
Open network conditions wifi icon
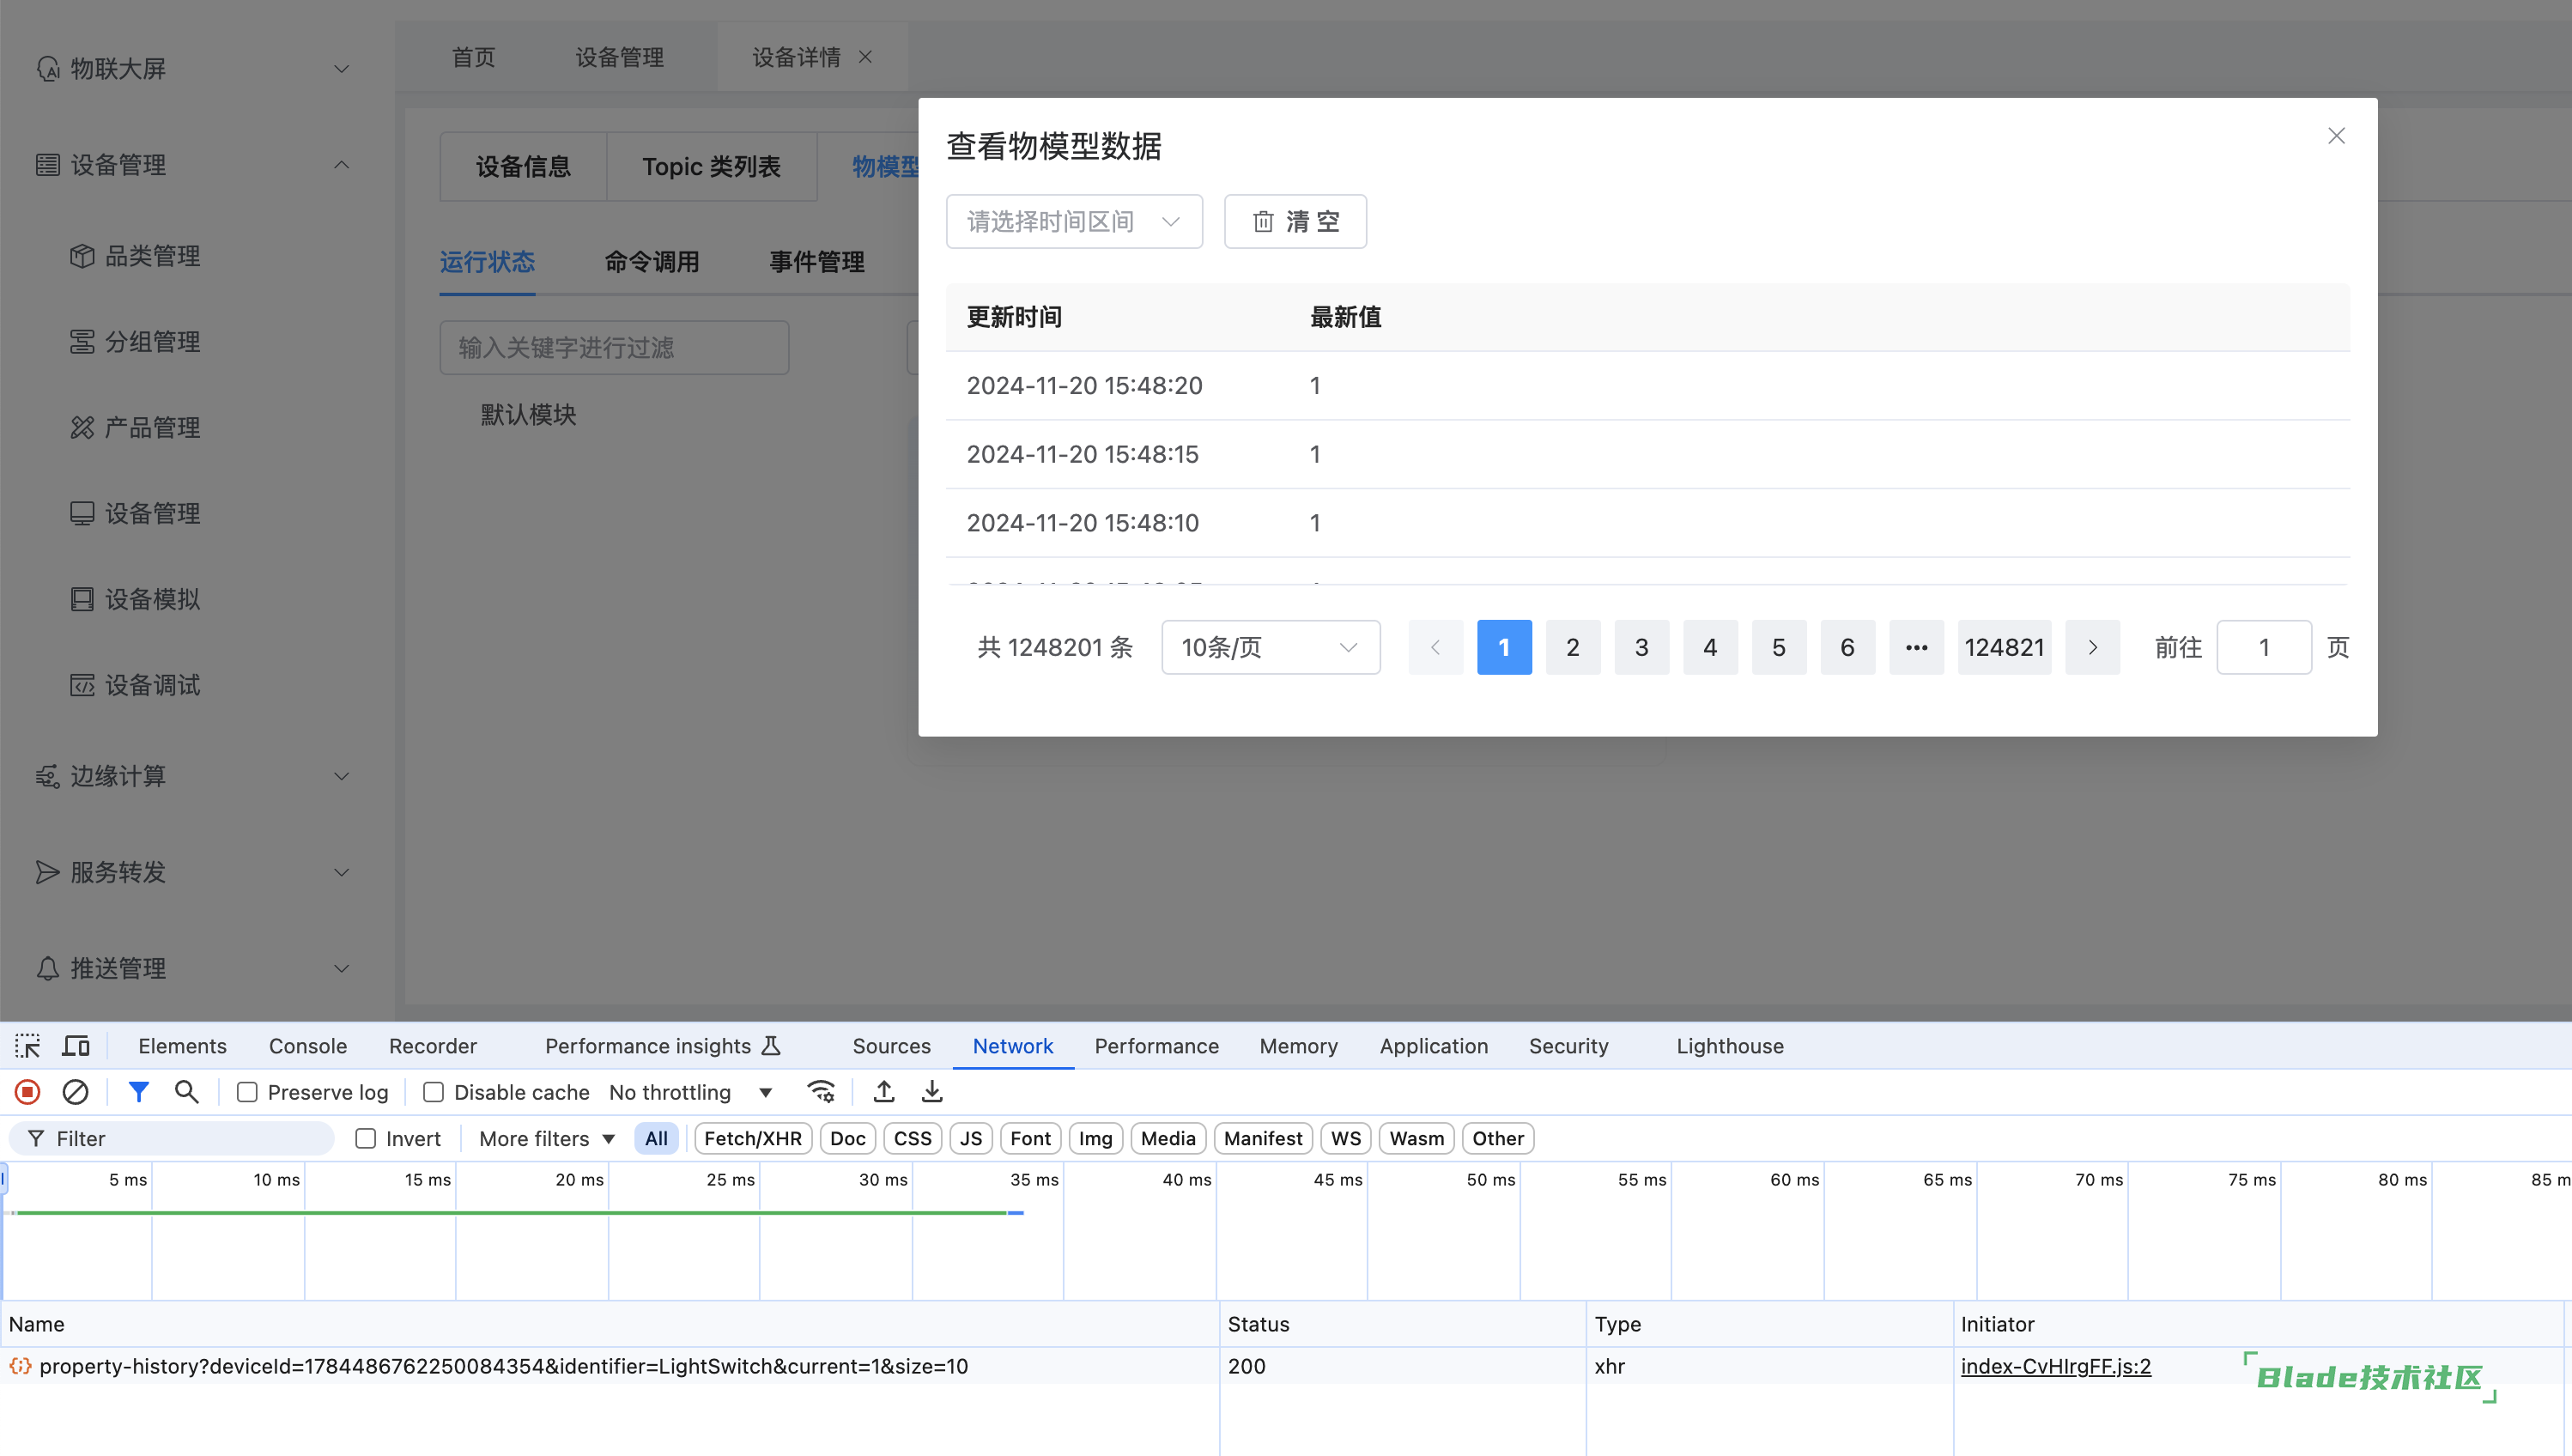click(x=821, y=1092)
